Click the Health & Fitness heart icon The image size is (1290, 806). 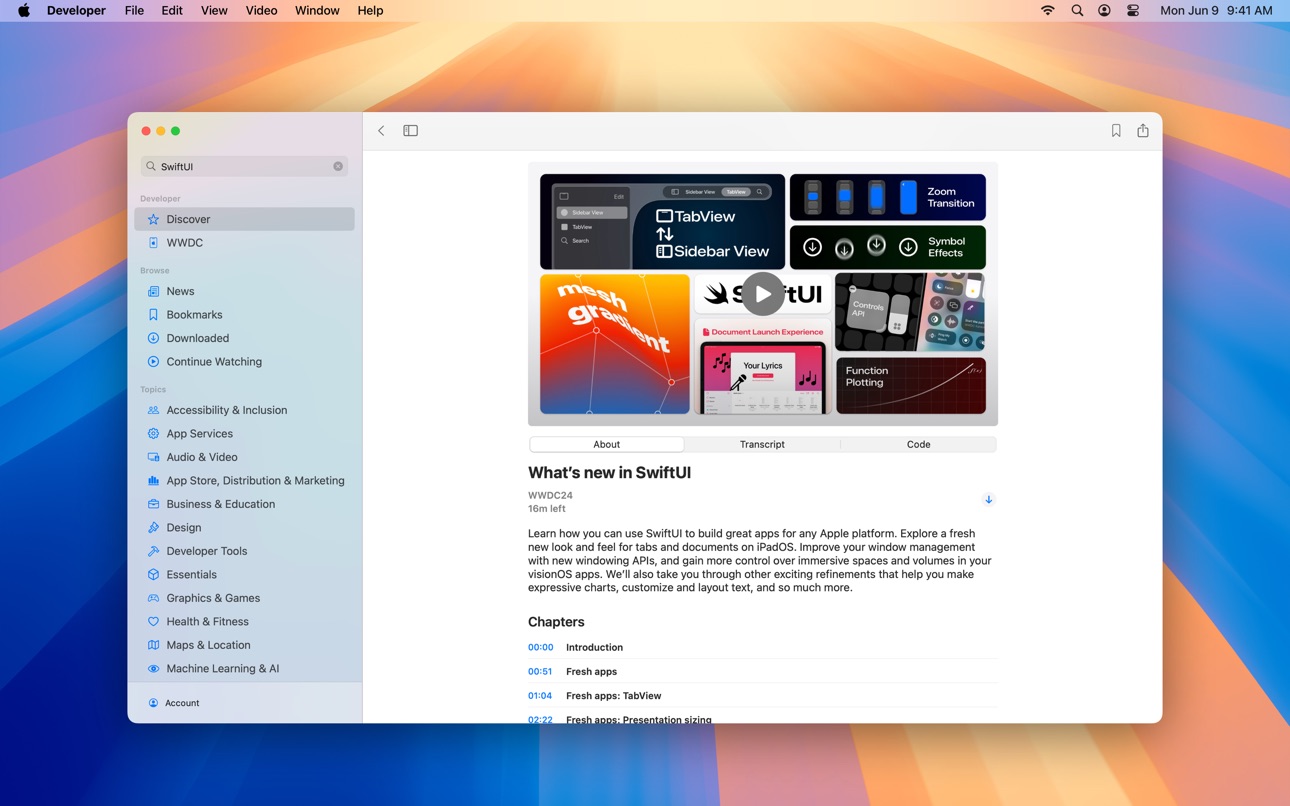point(153,622)
